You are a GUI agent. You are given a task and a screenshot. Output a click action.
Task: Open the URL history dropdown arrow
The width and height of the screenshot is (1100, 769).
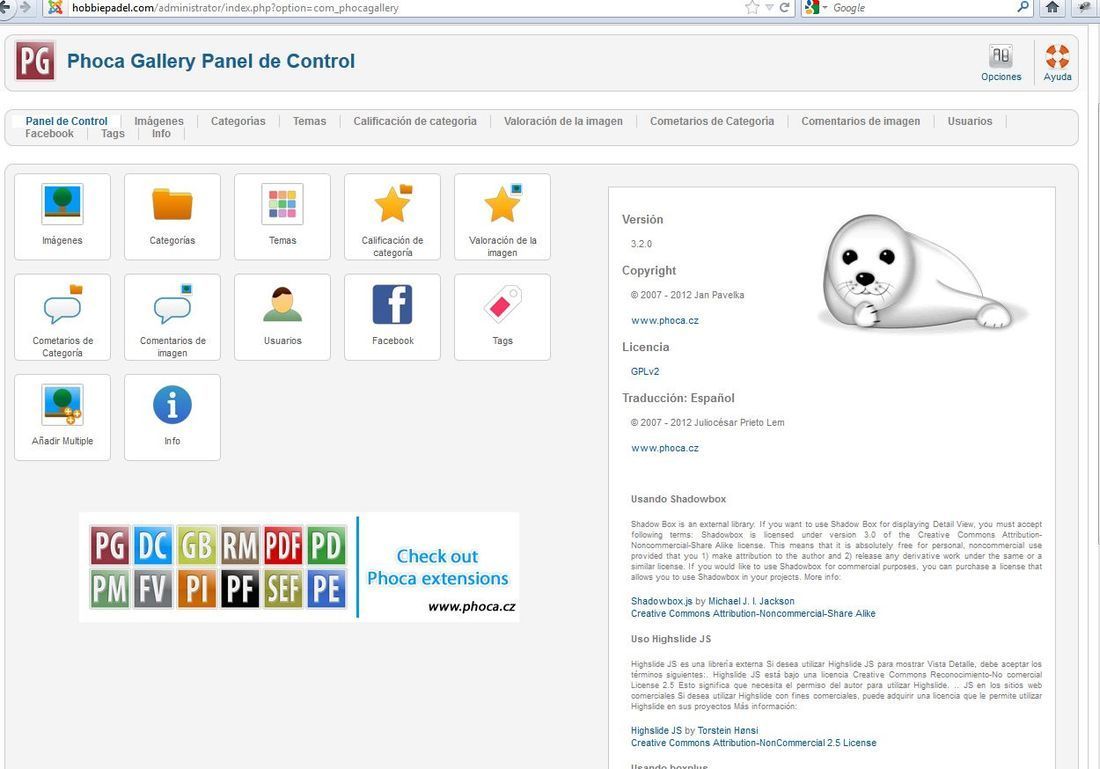coord(769,8)
